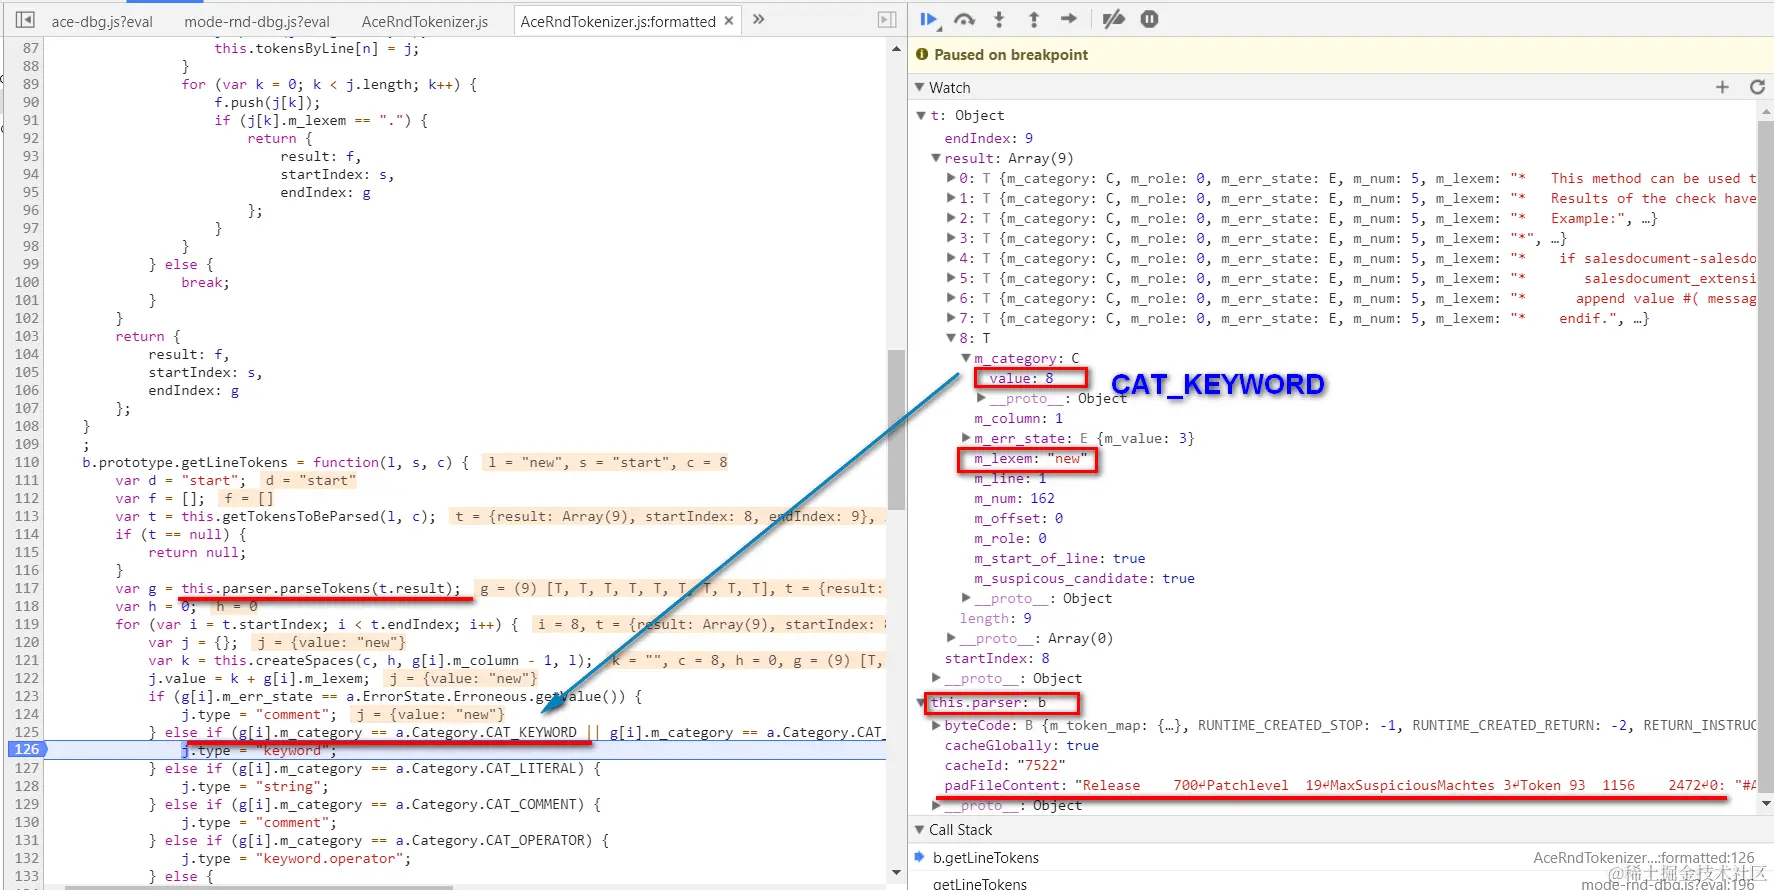Collapse the this.parser: b watch
Image resolution: width=1774 pixels, height=890 pixels.
point(922,702)
